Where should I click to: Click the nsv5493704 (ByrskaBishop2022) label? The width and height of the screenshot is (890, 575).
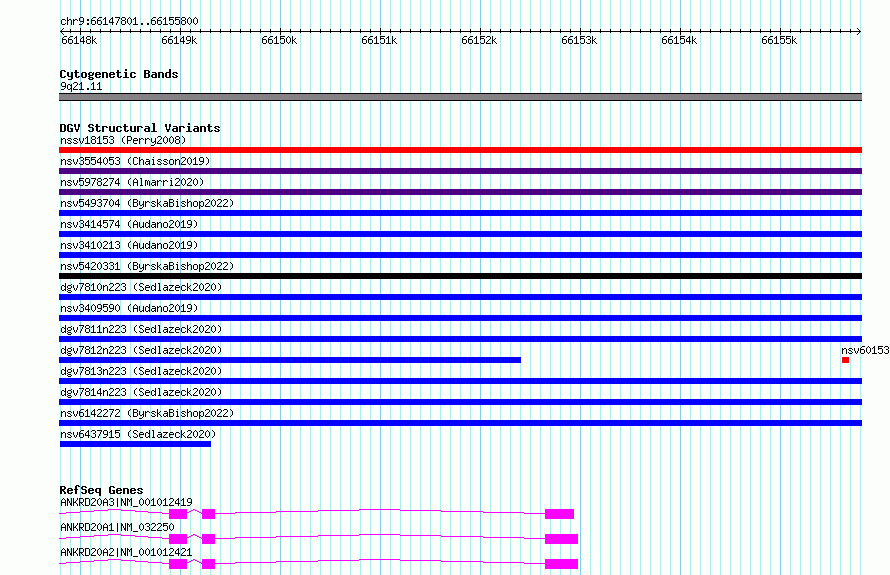point(147,203)
